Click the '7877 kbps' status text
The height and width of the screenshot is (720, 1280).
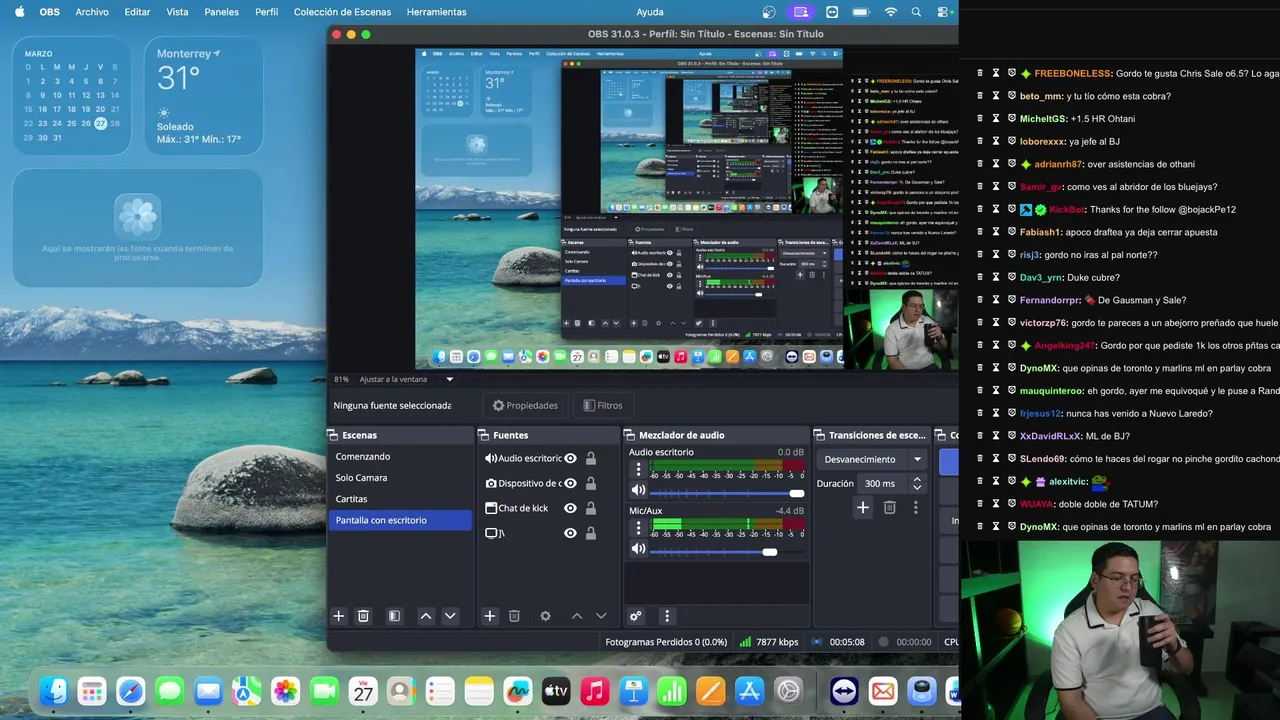pyautogui.click(x=777, y=642)
